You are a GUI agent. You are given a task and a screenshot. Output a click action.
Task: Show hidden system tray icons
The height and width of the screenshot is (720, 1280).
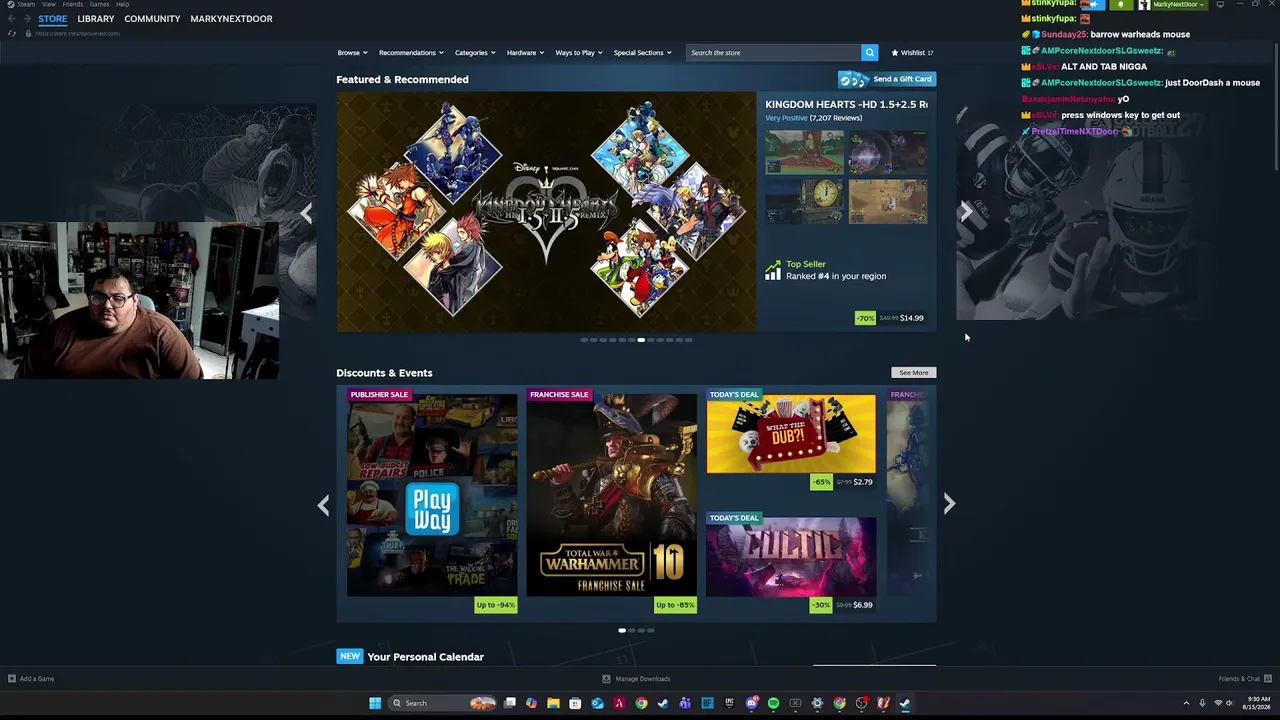pyautogui.click(x=1186, y=703)
